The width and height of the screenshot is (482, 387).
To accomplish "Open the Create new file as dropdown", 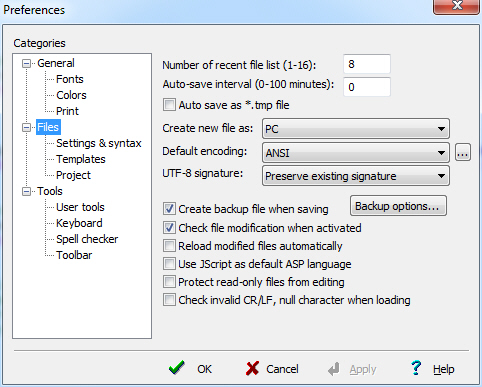I will (356, 129).
